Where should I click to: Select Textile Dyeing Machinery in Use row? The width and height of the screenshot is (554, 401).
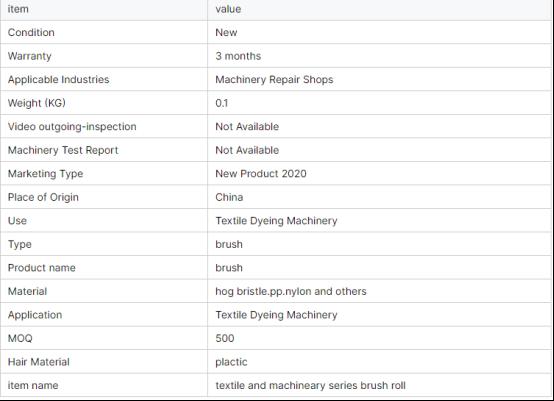(x=276, y=221)
